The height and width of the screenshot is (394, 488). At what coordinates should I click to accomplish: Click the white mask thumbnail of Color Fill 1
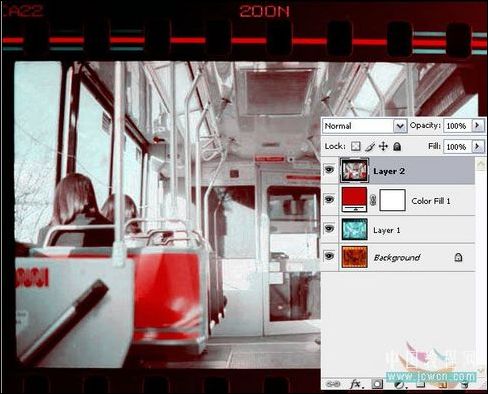pyautogui.click(x=393, y=200)
